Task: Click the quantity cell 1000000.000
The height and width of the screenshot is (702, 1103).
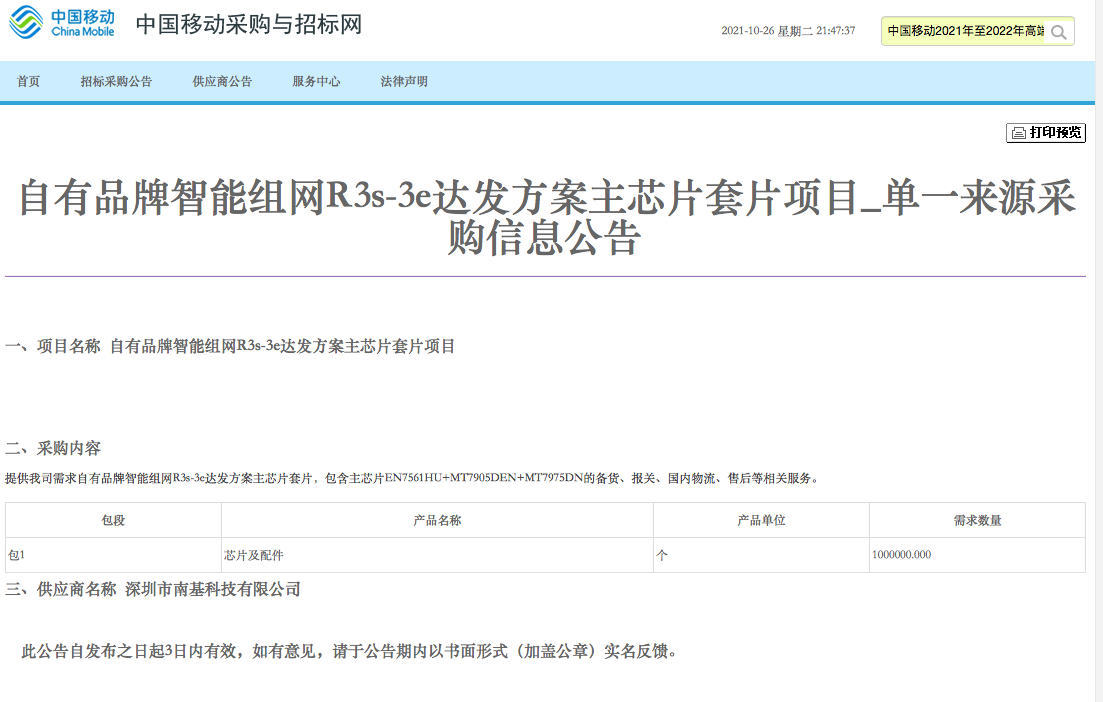Action: pos(977,555)
